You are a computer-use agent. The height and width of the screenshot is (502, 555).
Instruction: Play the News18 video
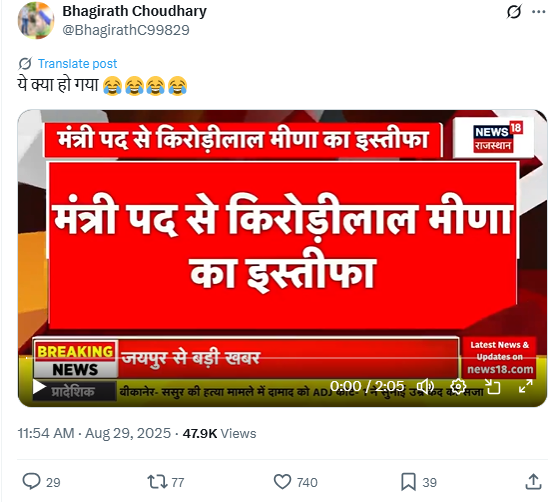coord(39,387)
